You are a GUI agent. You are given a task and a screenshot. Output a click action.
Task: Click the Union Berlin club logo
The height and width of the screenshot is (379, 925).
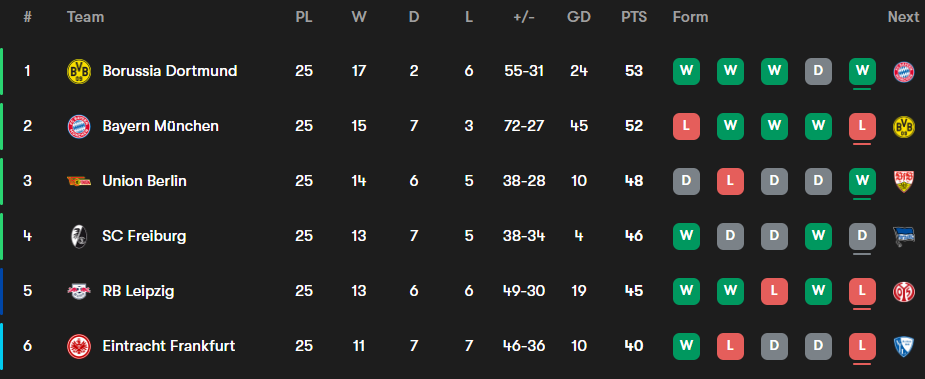point(78,181)
